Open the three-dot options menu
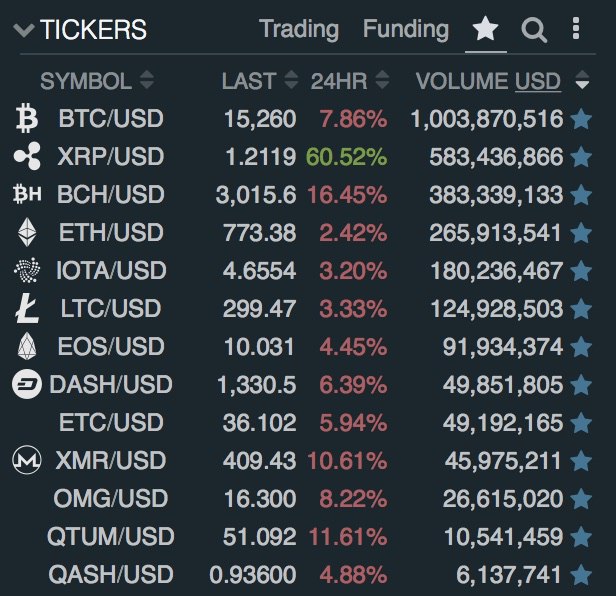 click(x=576, y=28)
